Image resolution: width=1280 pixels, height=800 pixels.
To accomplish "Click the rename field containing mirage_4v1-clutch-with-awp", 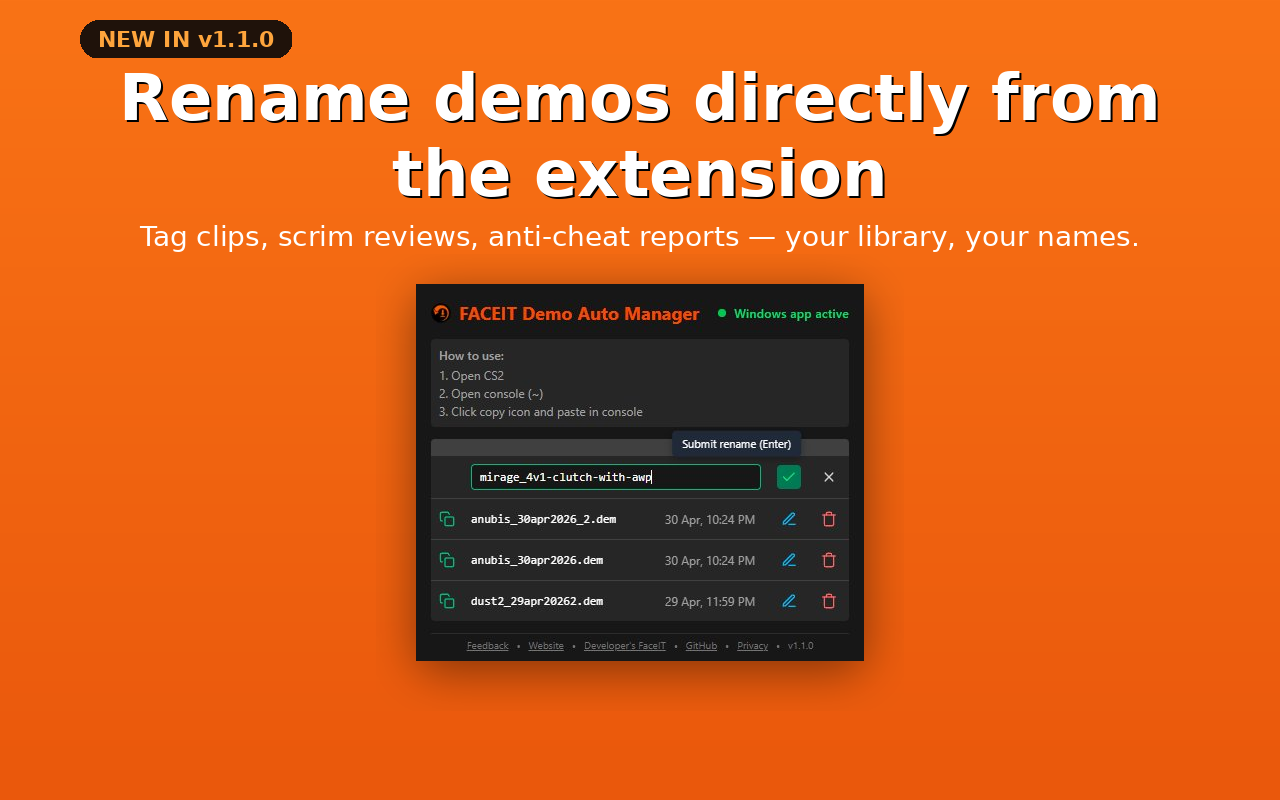I will coord(616,477).
